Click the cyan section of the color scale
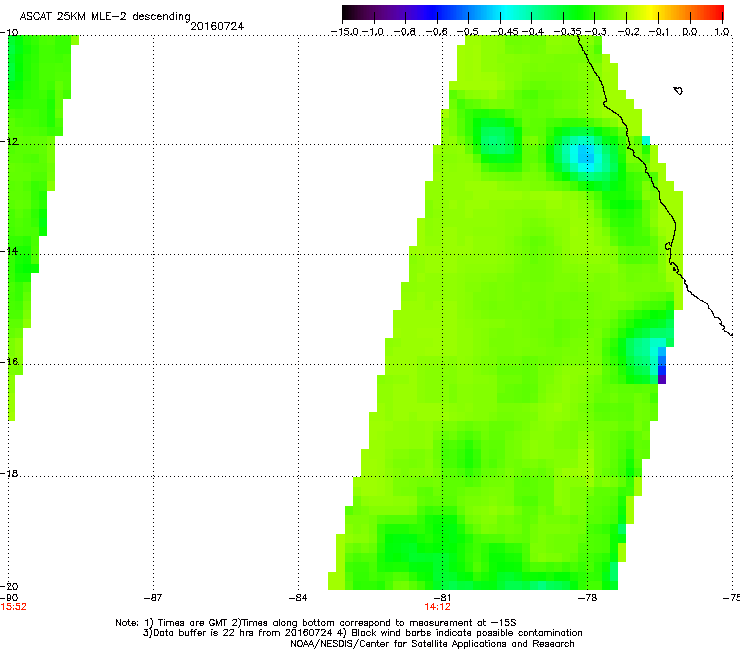This screenshot has height=650, width=740. coord(507,13)
